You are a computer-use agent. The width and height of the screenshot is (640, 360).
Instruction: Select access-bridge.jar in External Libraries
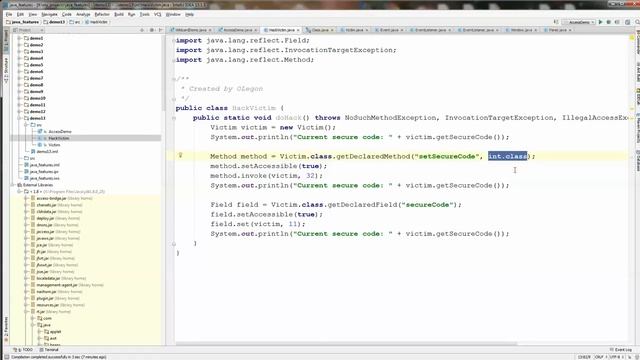(51, 198)
